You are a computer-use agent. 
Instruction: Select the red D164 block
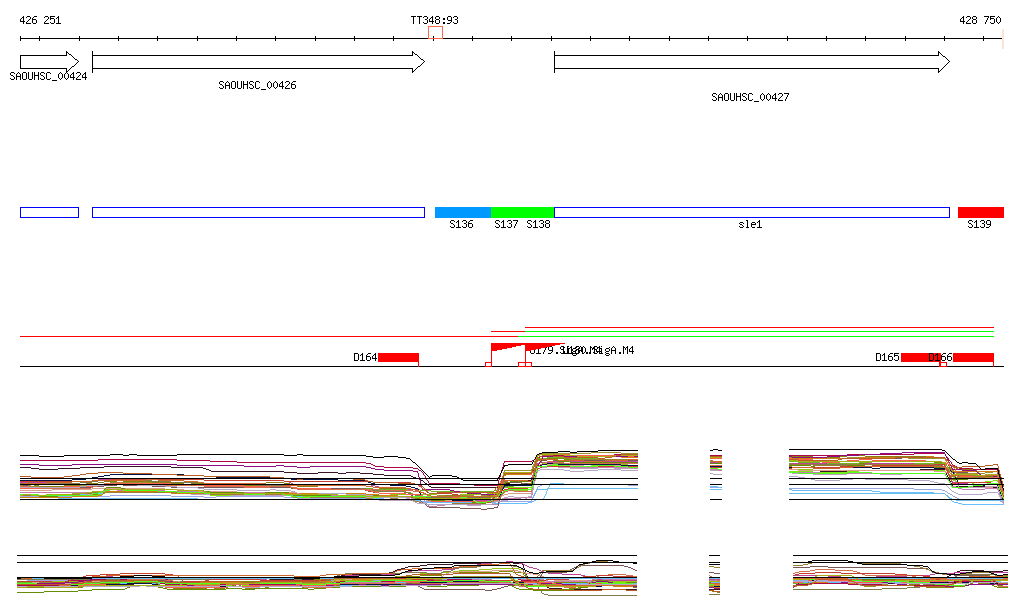point(398,357)
